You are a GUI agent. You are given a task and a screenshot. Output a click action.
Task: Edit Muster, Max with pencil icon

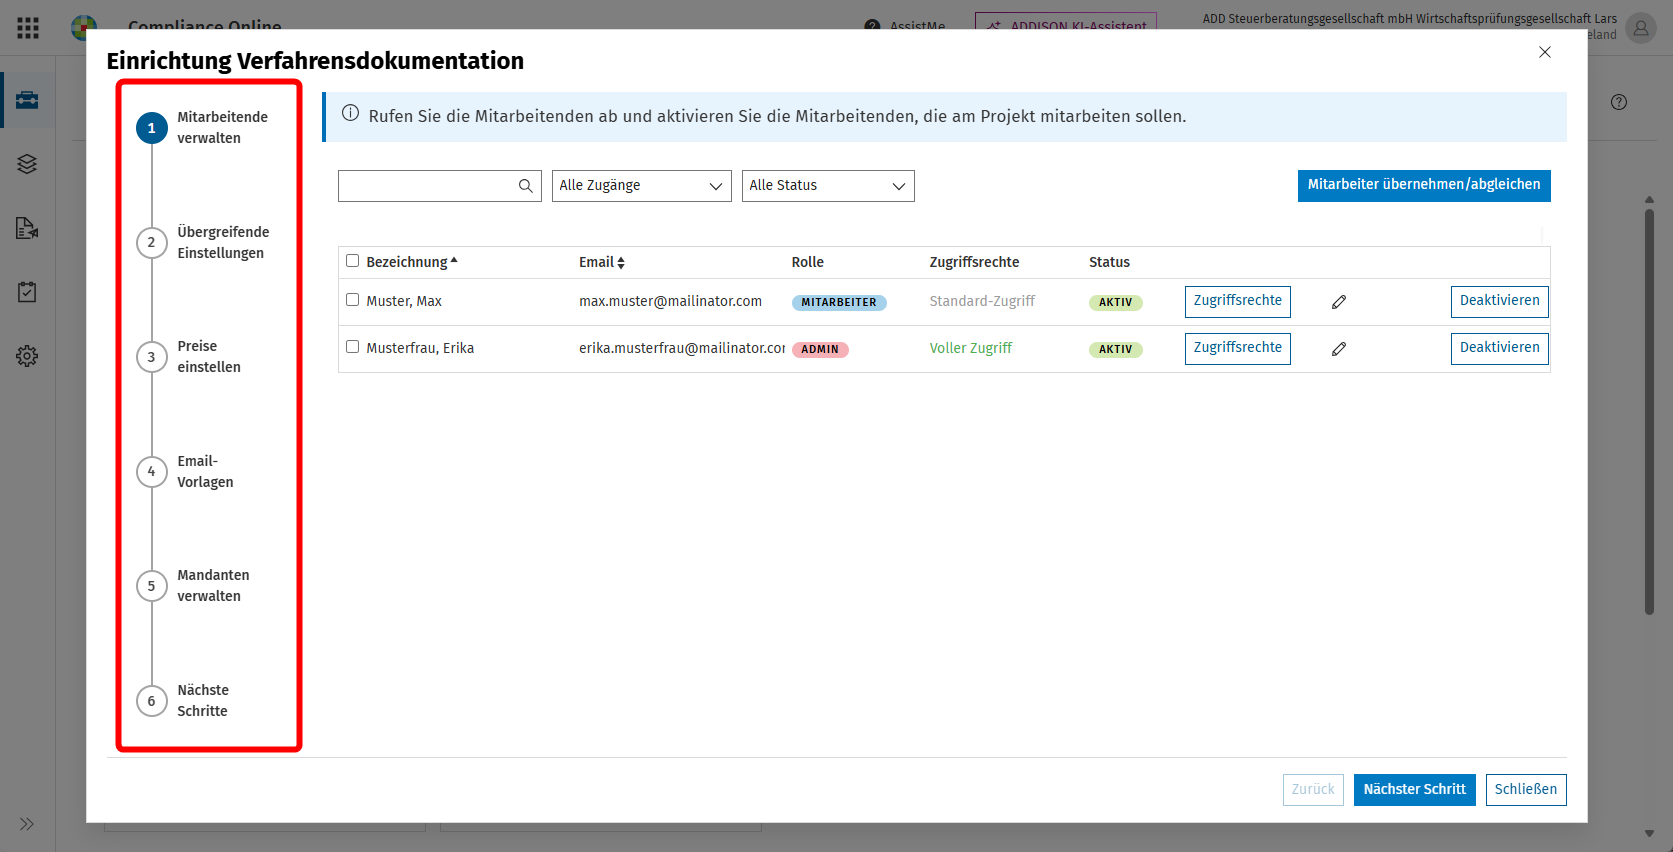[x=1339, y=302]
